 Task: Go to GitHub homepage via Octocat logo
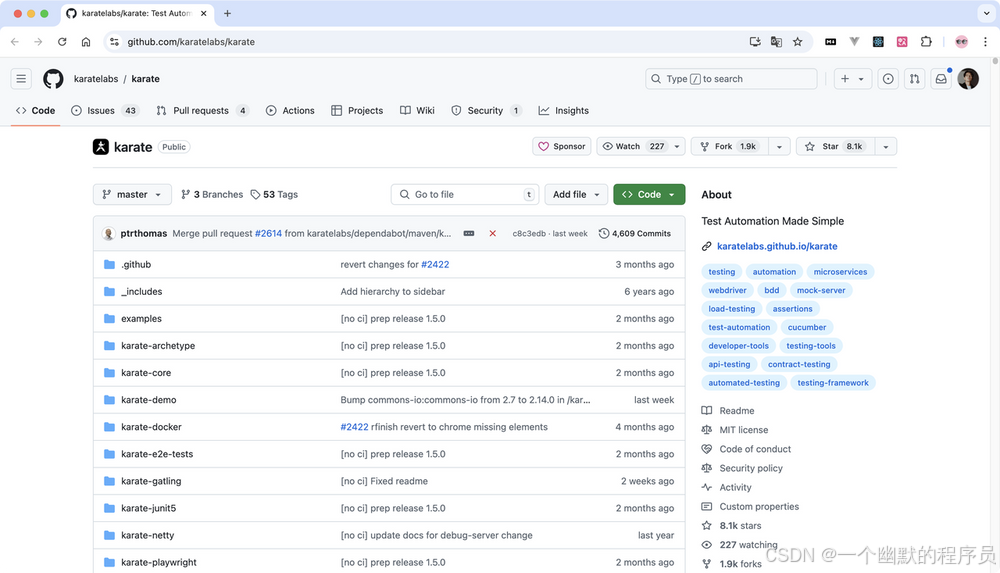[x=53, y=78]
